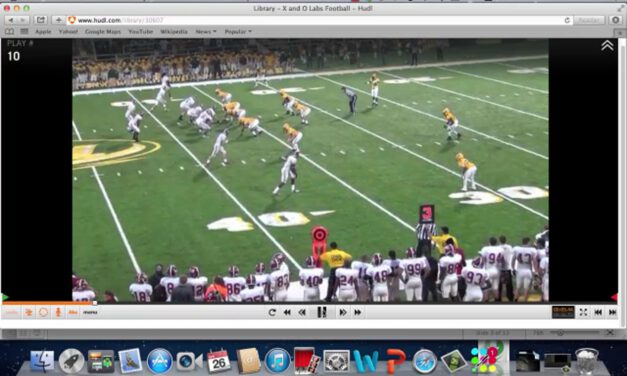
Task: Skip to next clip using fast-forward icon
Action: 357,312
